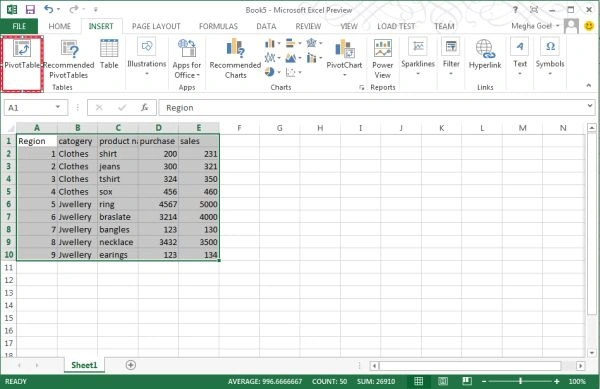
Task: Expand the formula bar
Action: 590,106
